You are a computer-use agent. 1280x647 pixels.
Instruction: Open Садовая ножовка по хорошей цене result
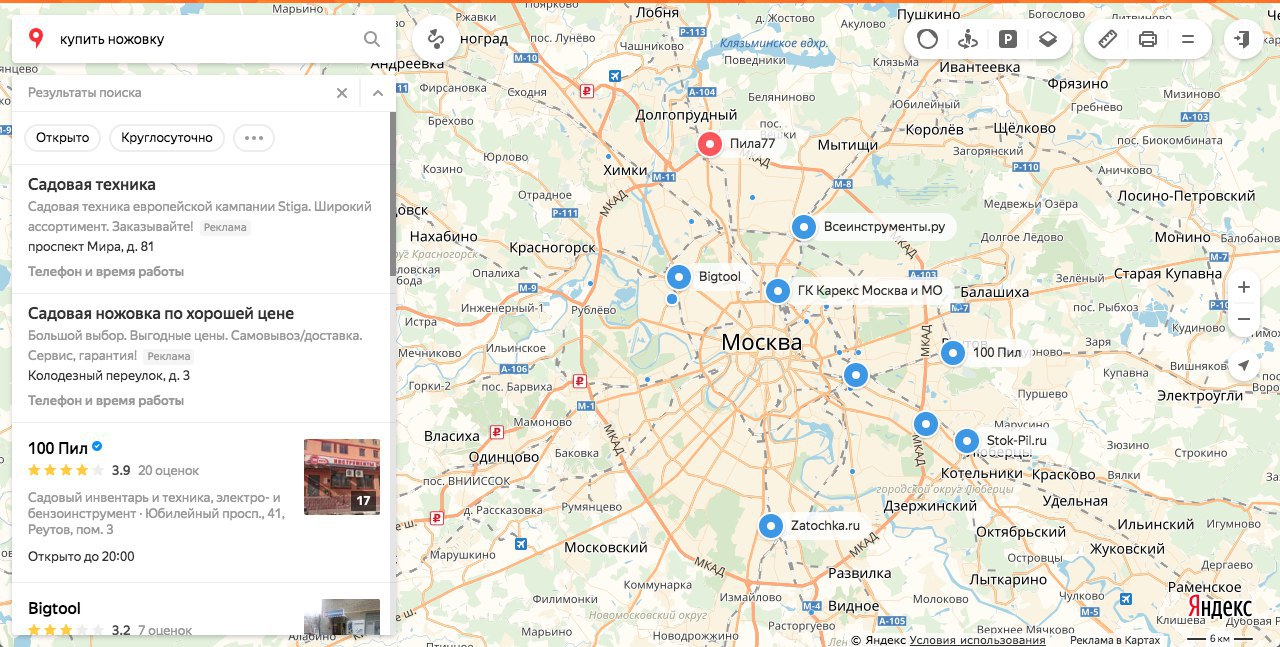pyautogui.click(x=161, y=314)
